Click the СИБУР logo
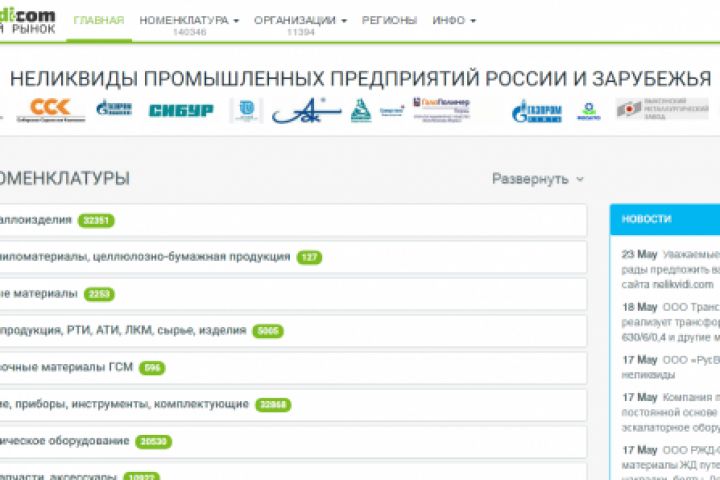720x480 pixels. tap(181, 110)
